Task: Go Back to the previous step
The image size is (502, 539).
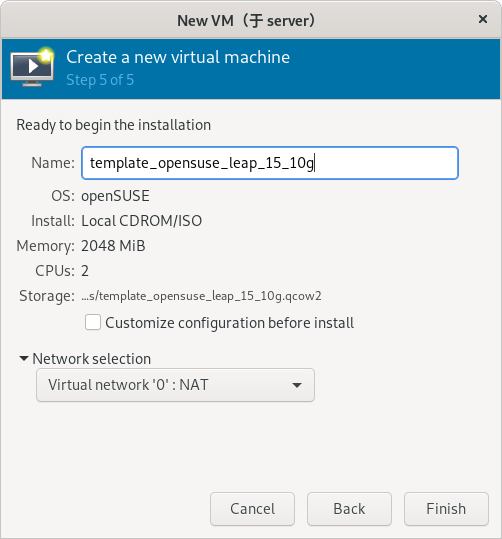Action: 349,509
